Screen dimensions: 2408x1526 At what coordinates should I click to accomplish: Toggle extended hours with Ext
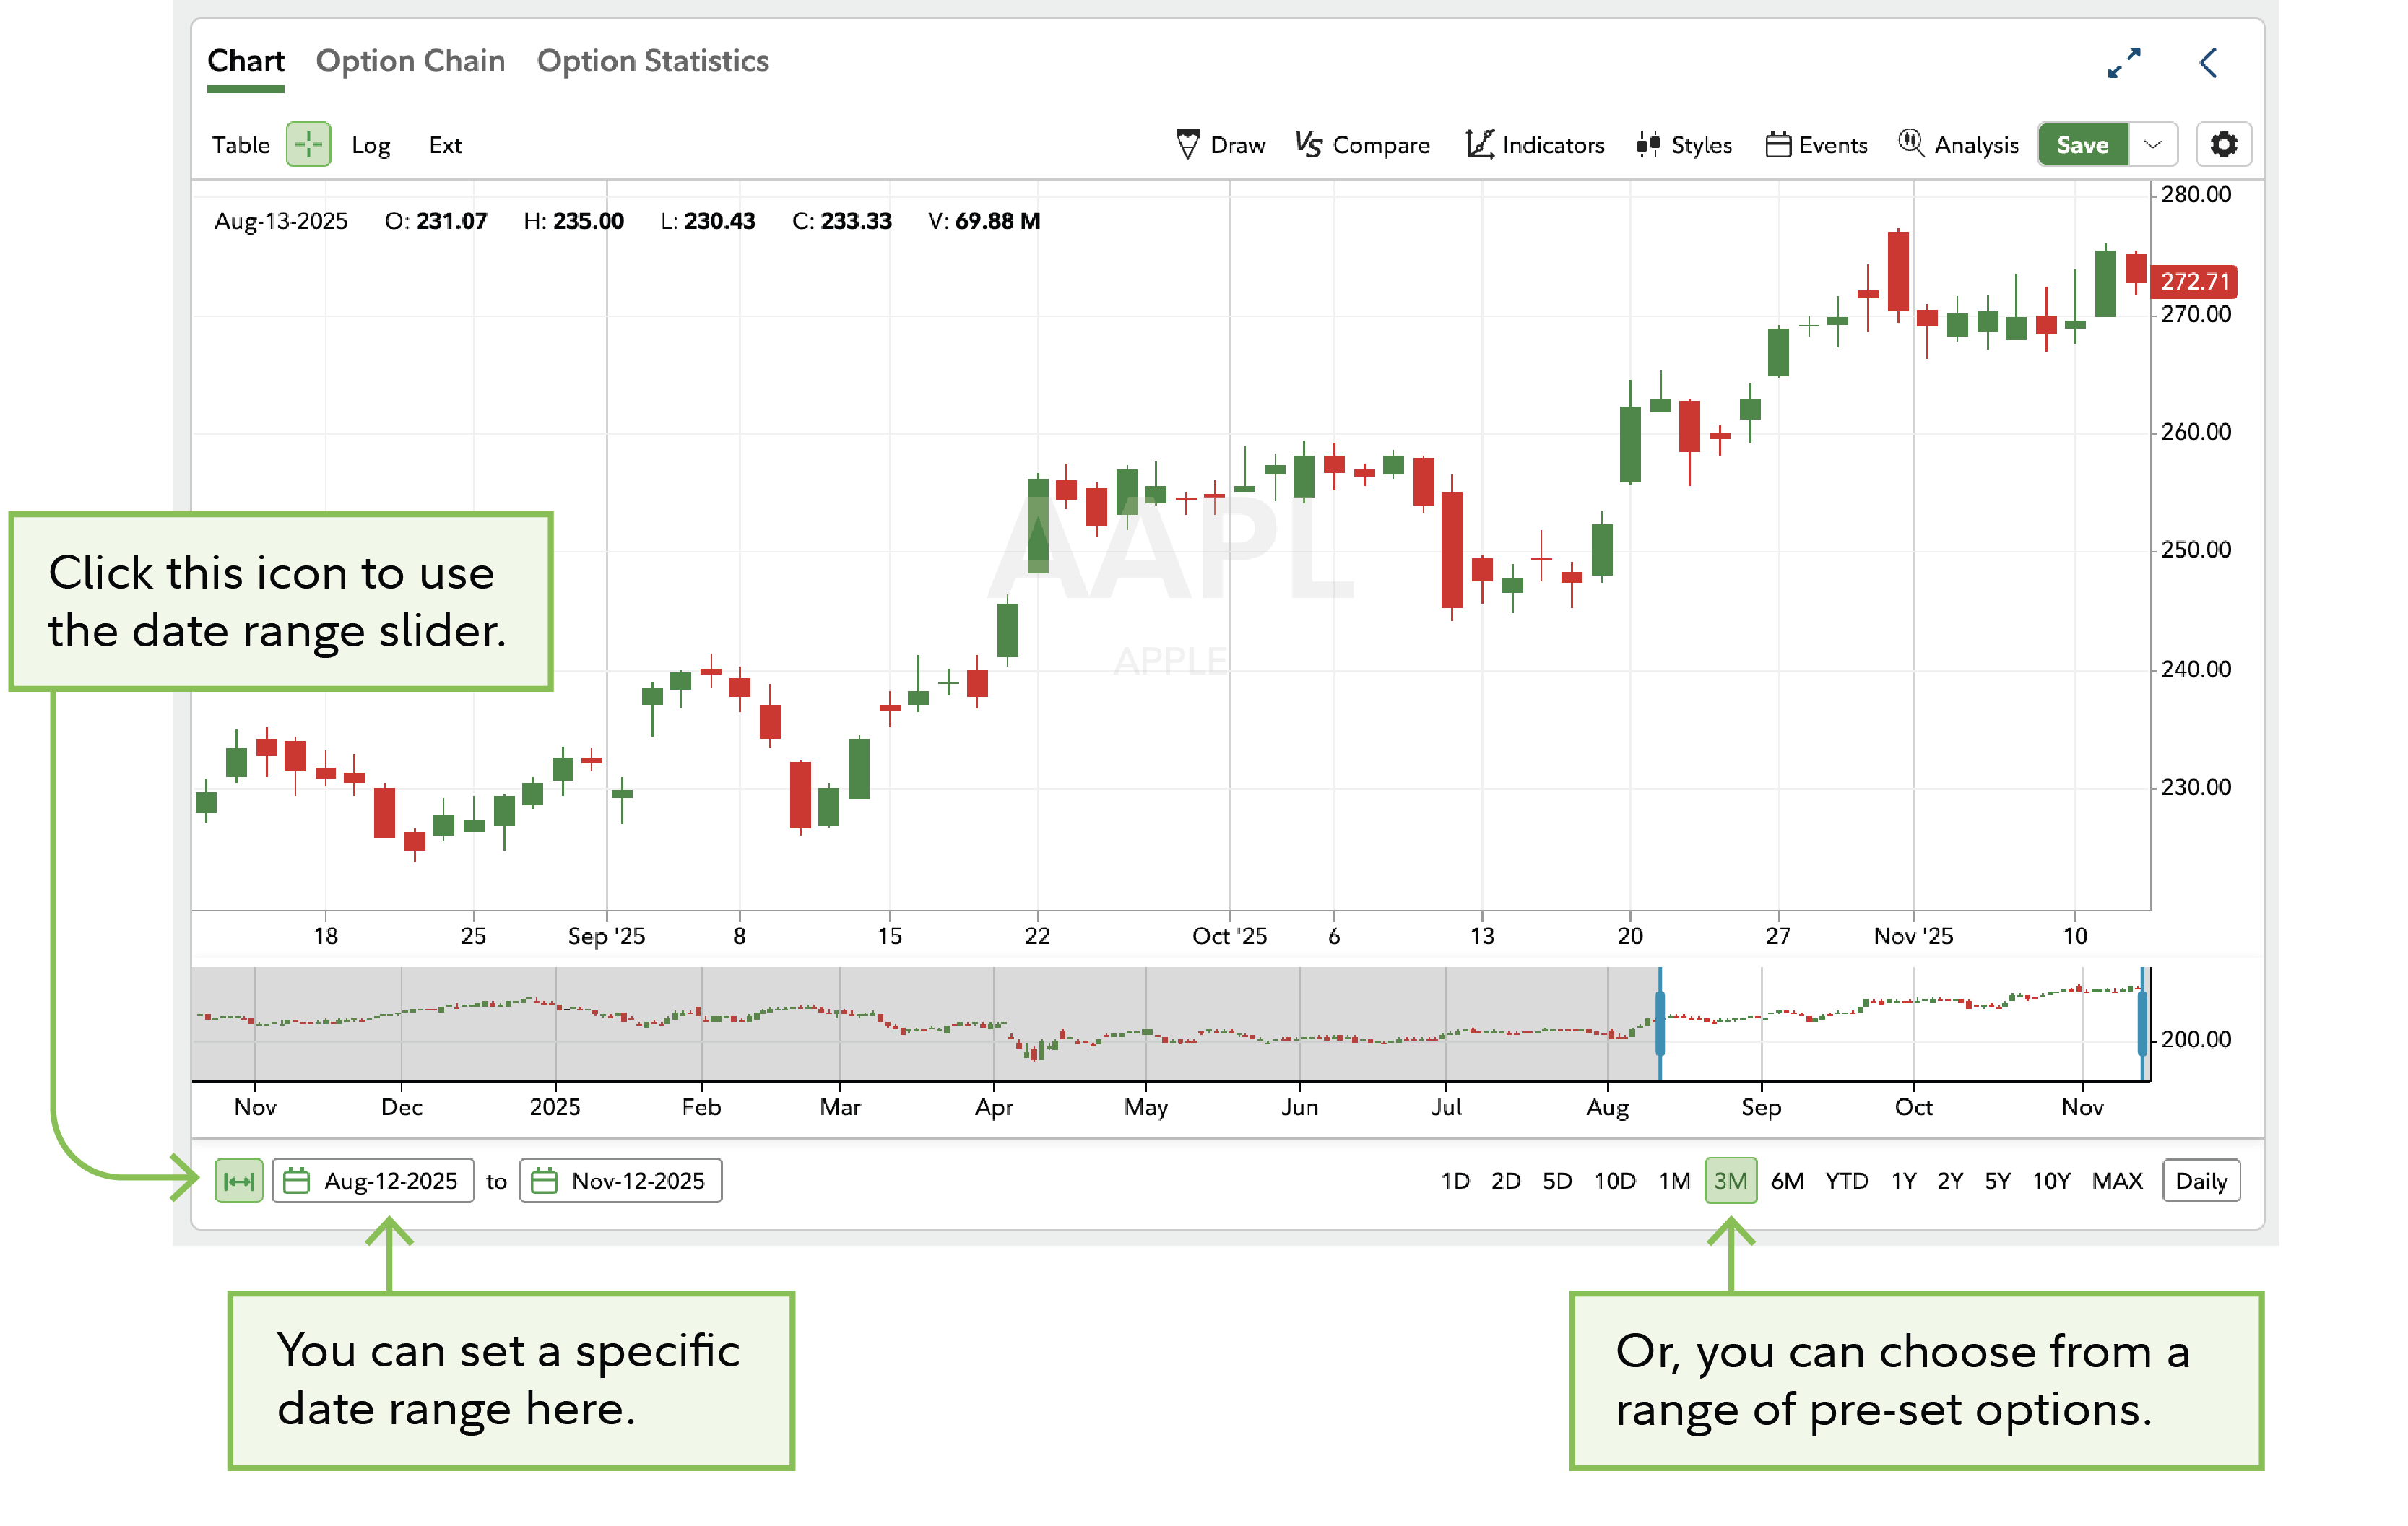444,145
